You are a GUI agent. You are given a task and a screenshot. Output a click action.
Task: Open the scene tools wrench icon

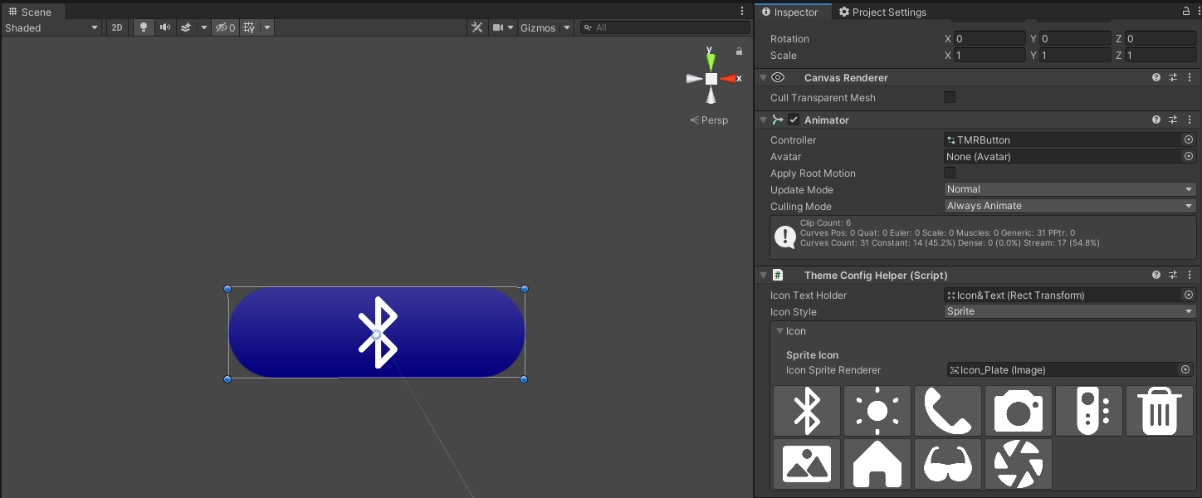477,28
